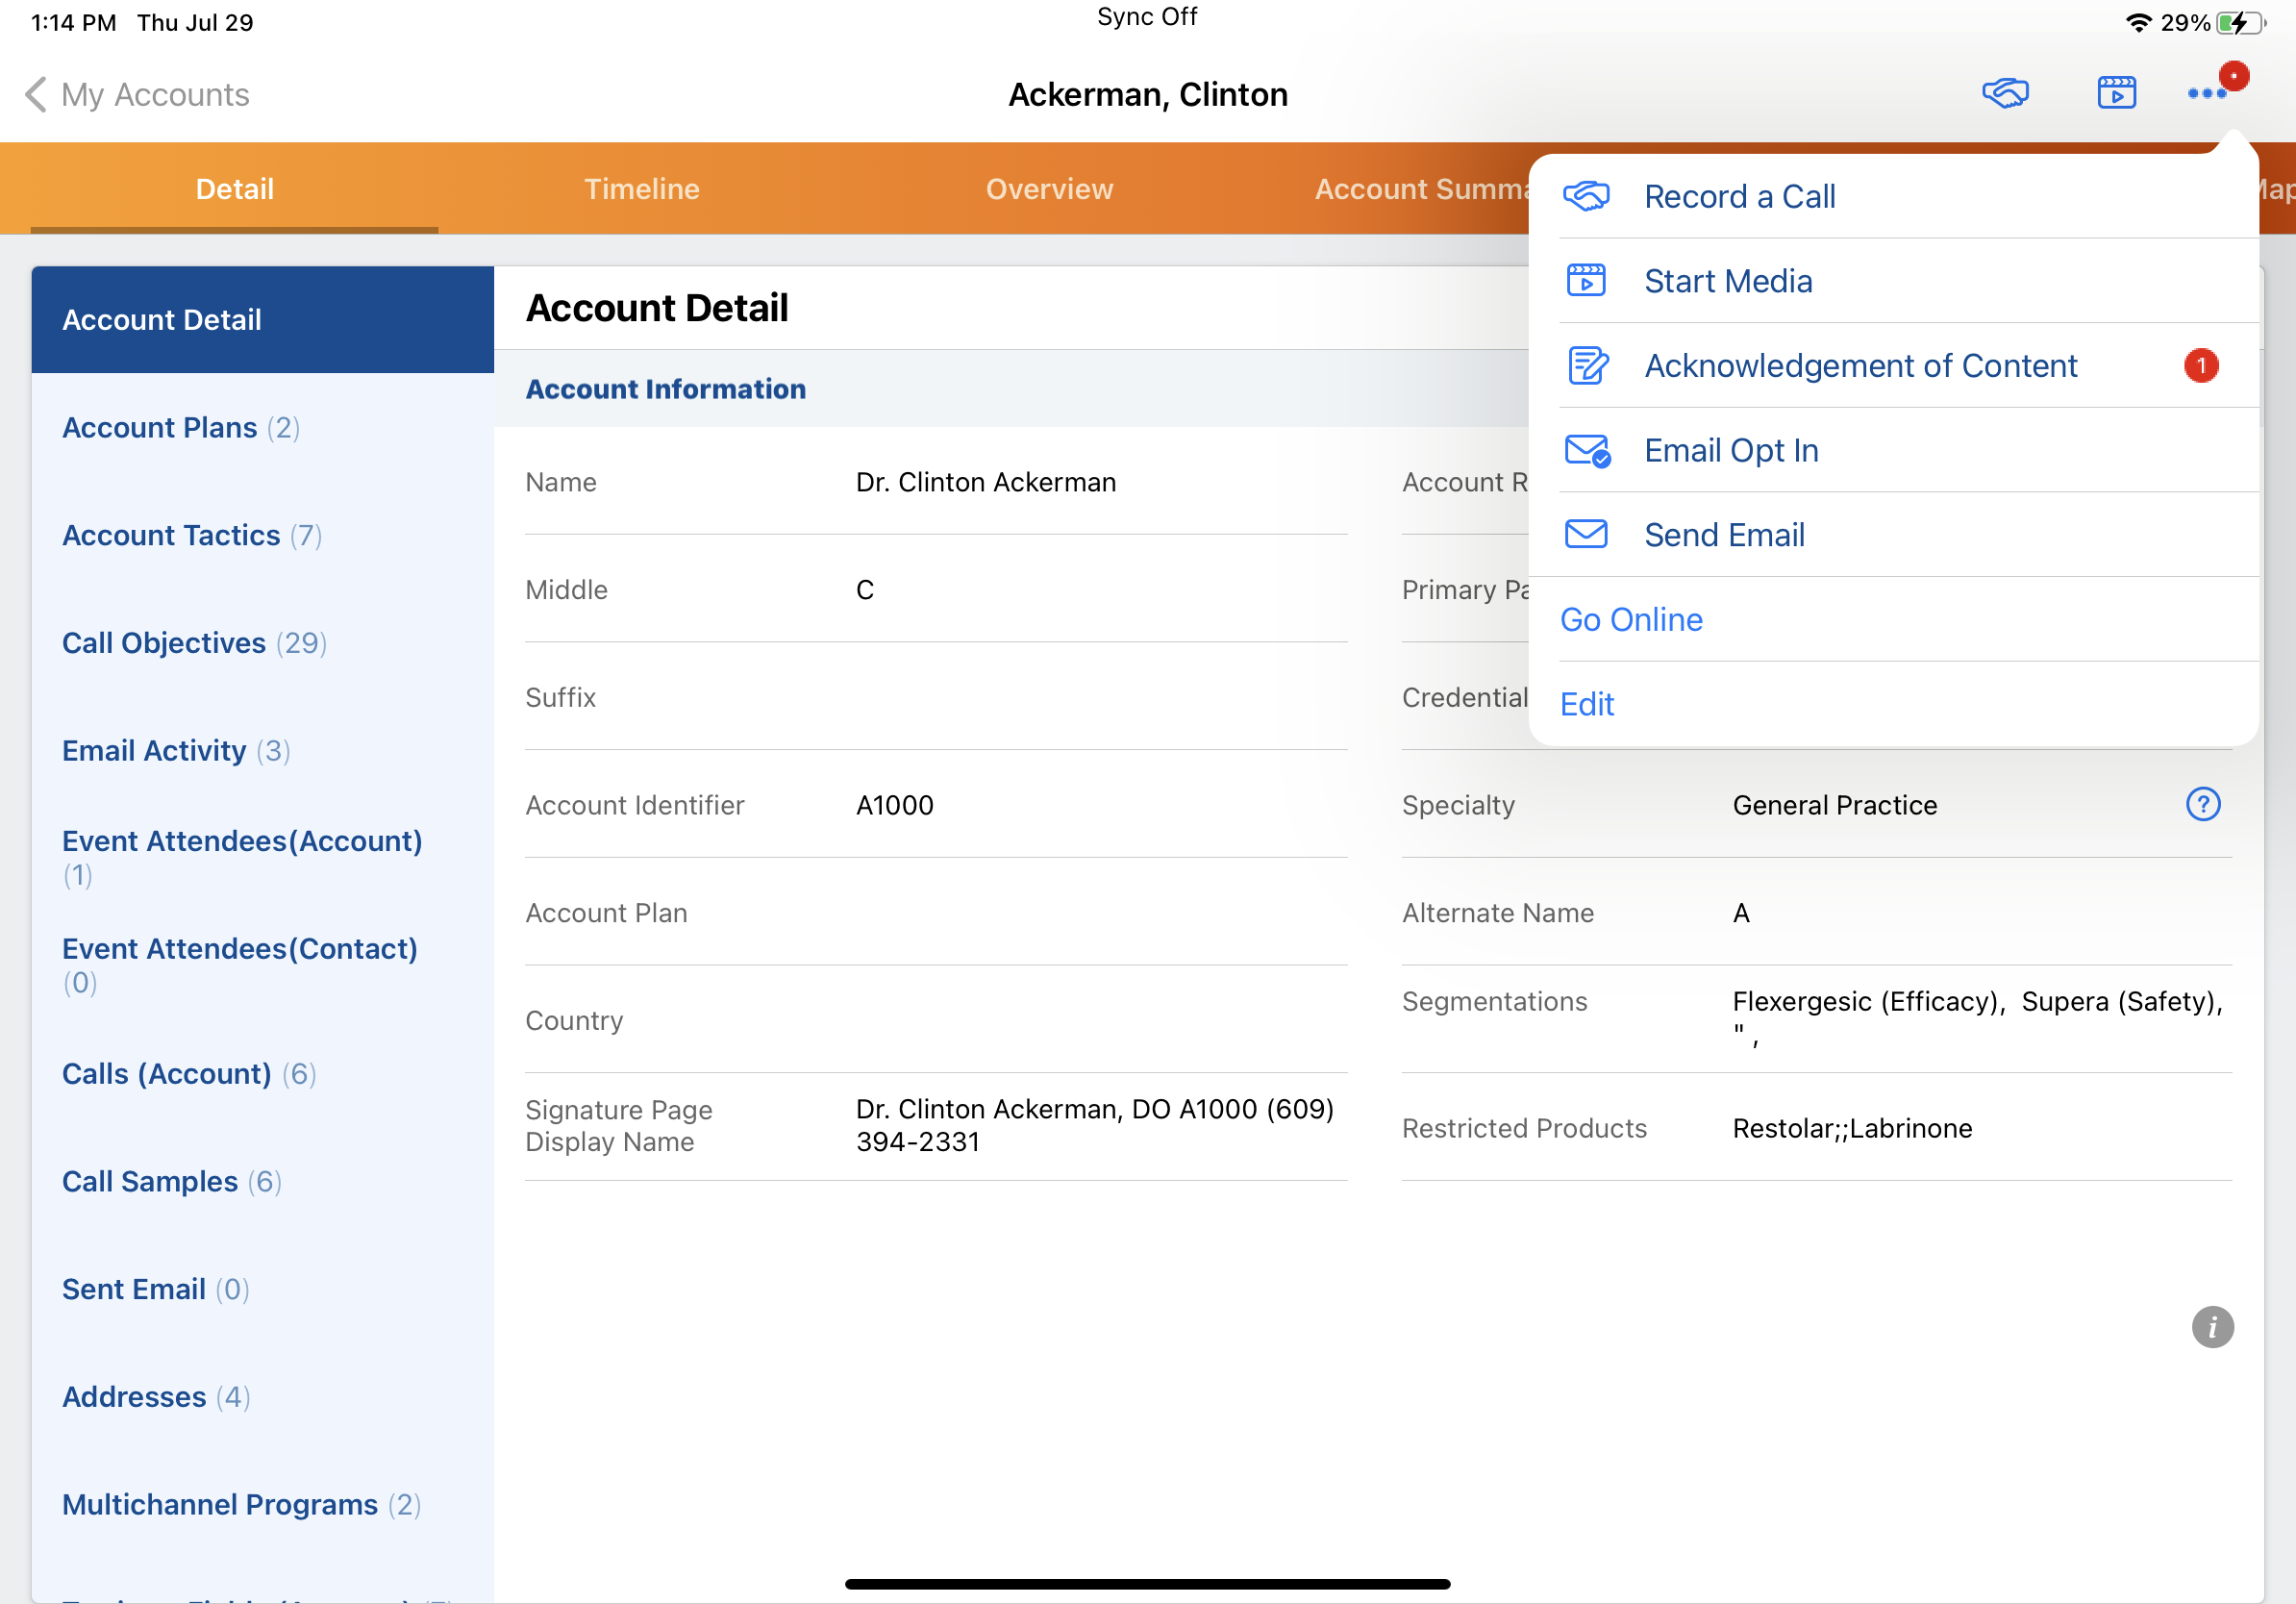Screen dimensions: 2296x1604
Task: Tap the red badge on Acknowledgement of Content
Action: [2200, 366]
